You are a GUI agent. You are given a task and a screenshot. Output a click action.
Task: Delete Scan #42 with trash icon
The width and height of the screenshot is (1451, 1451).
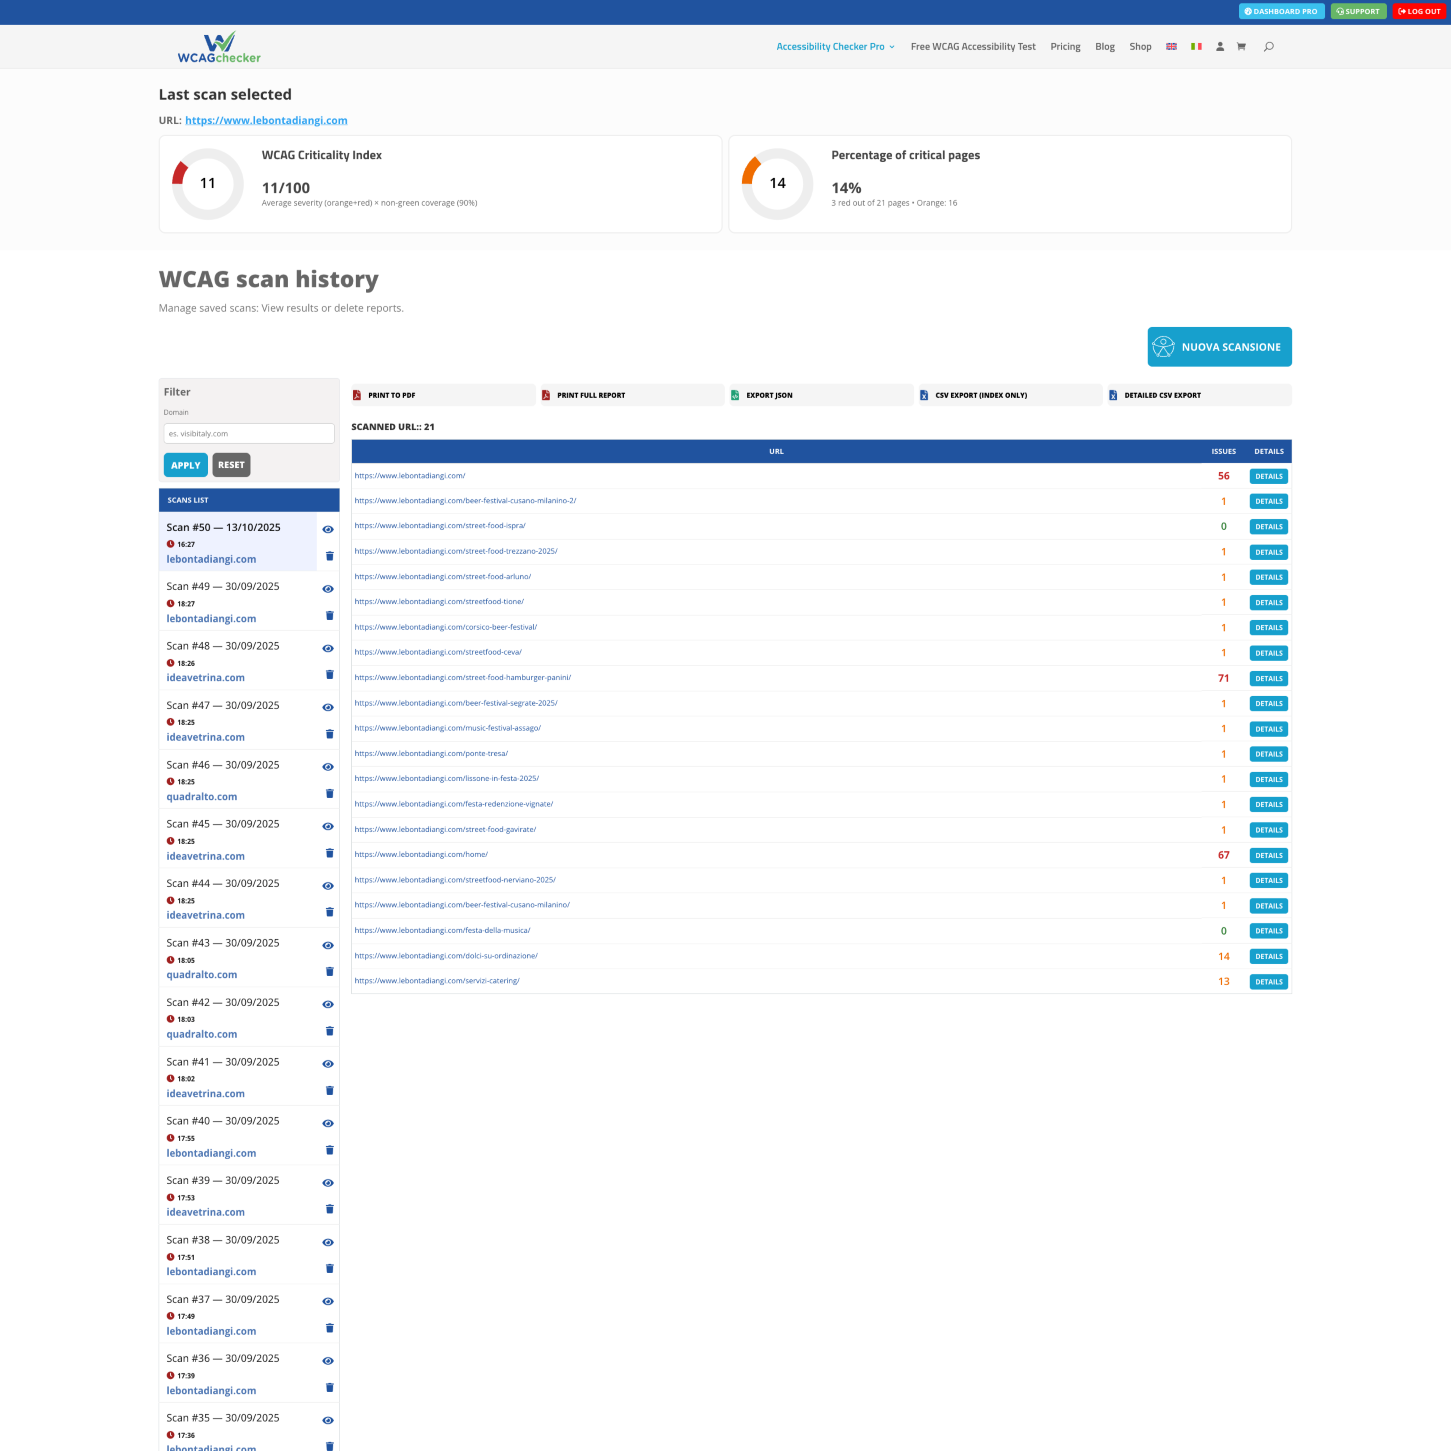point(330,1031)
